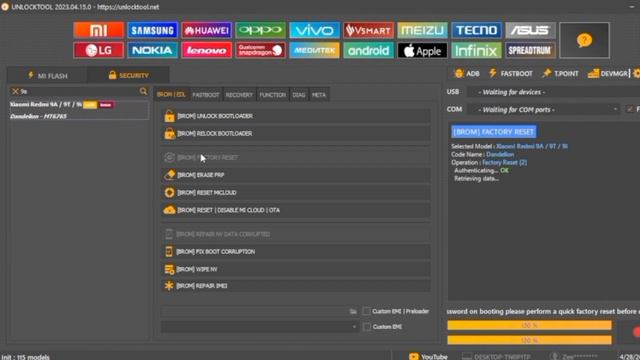Click the upper orange progress bar
Screen dimensions: 640x360
(x=529, y=325)
